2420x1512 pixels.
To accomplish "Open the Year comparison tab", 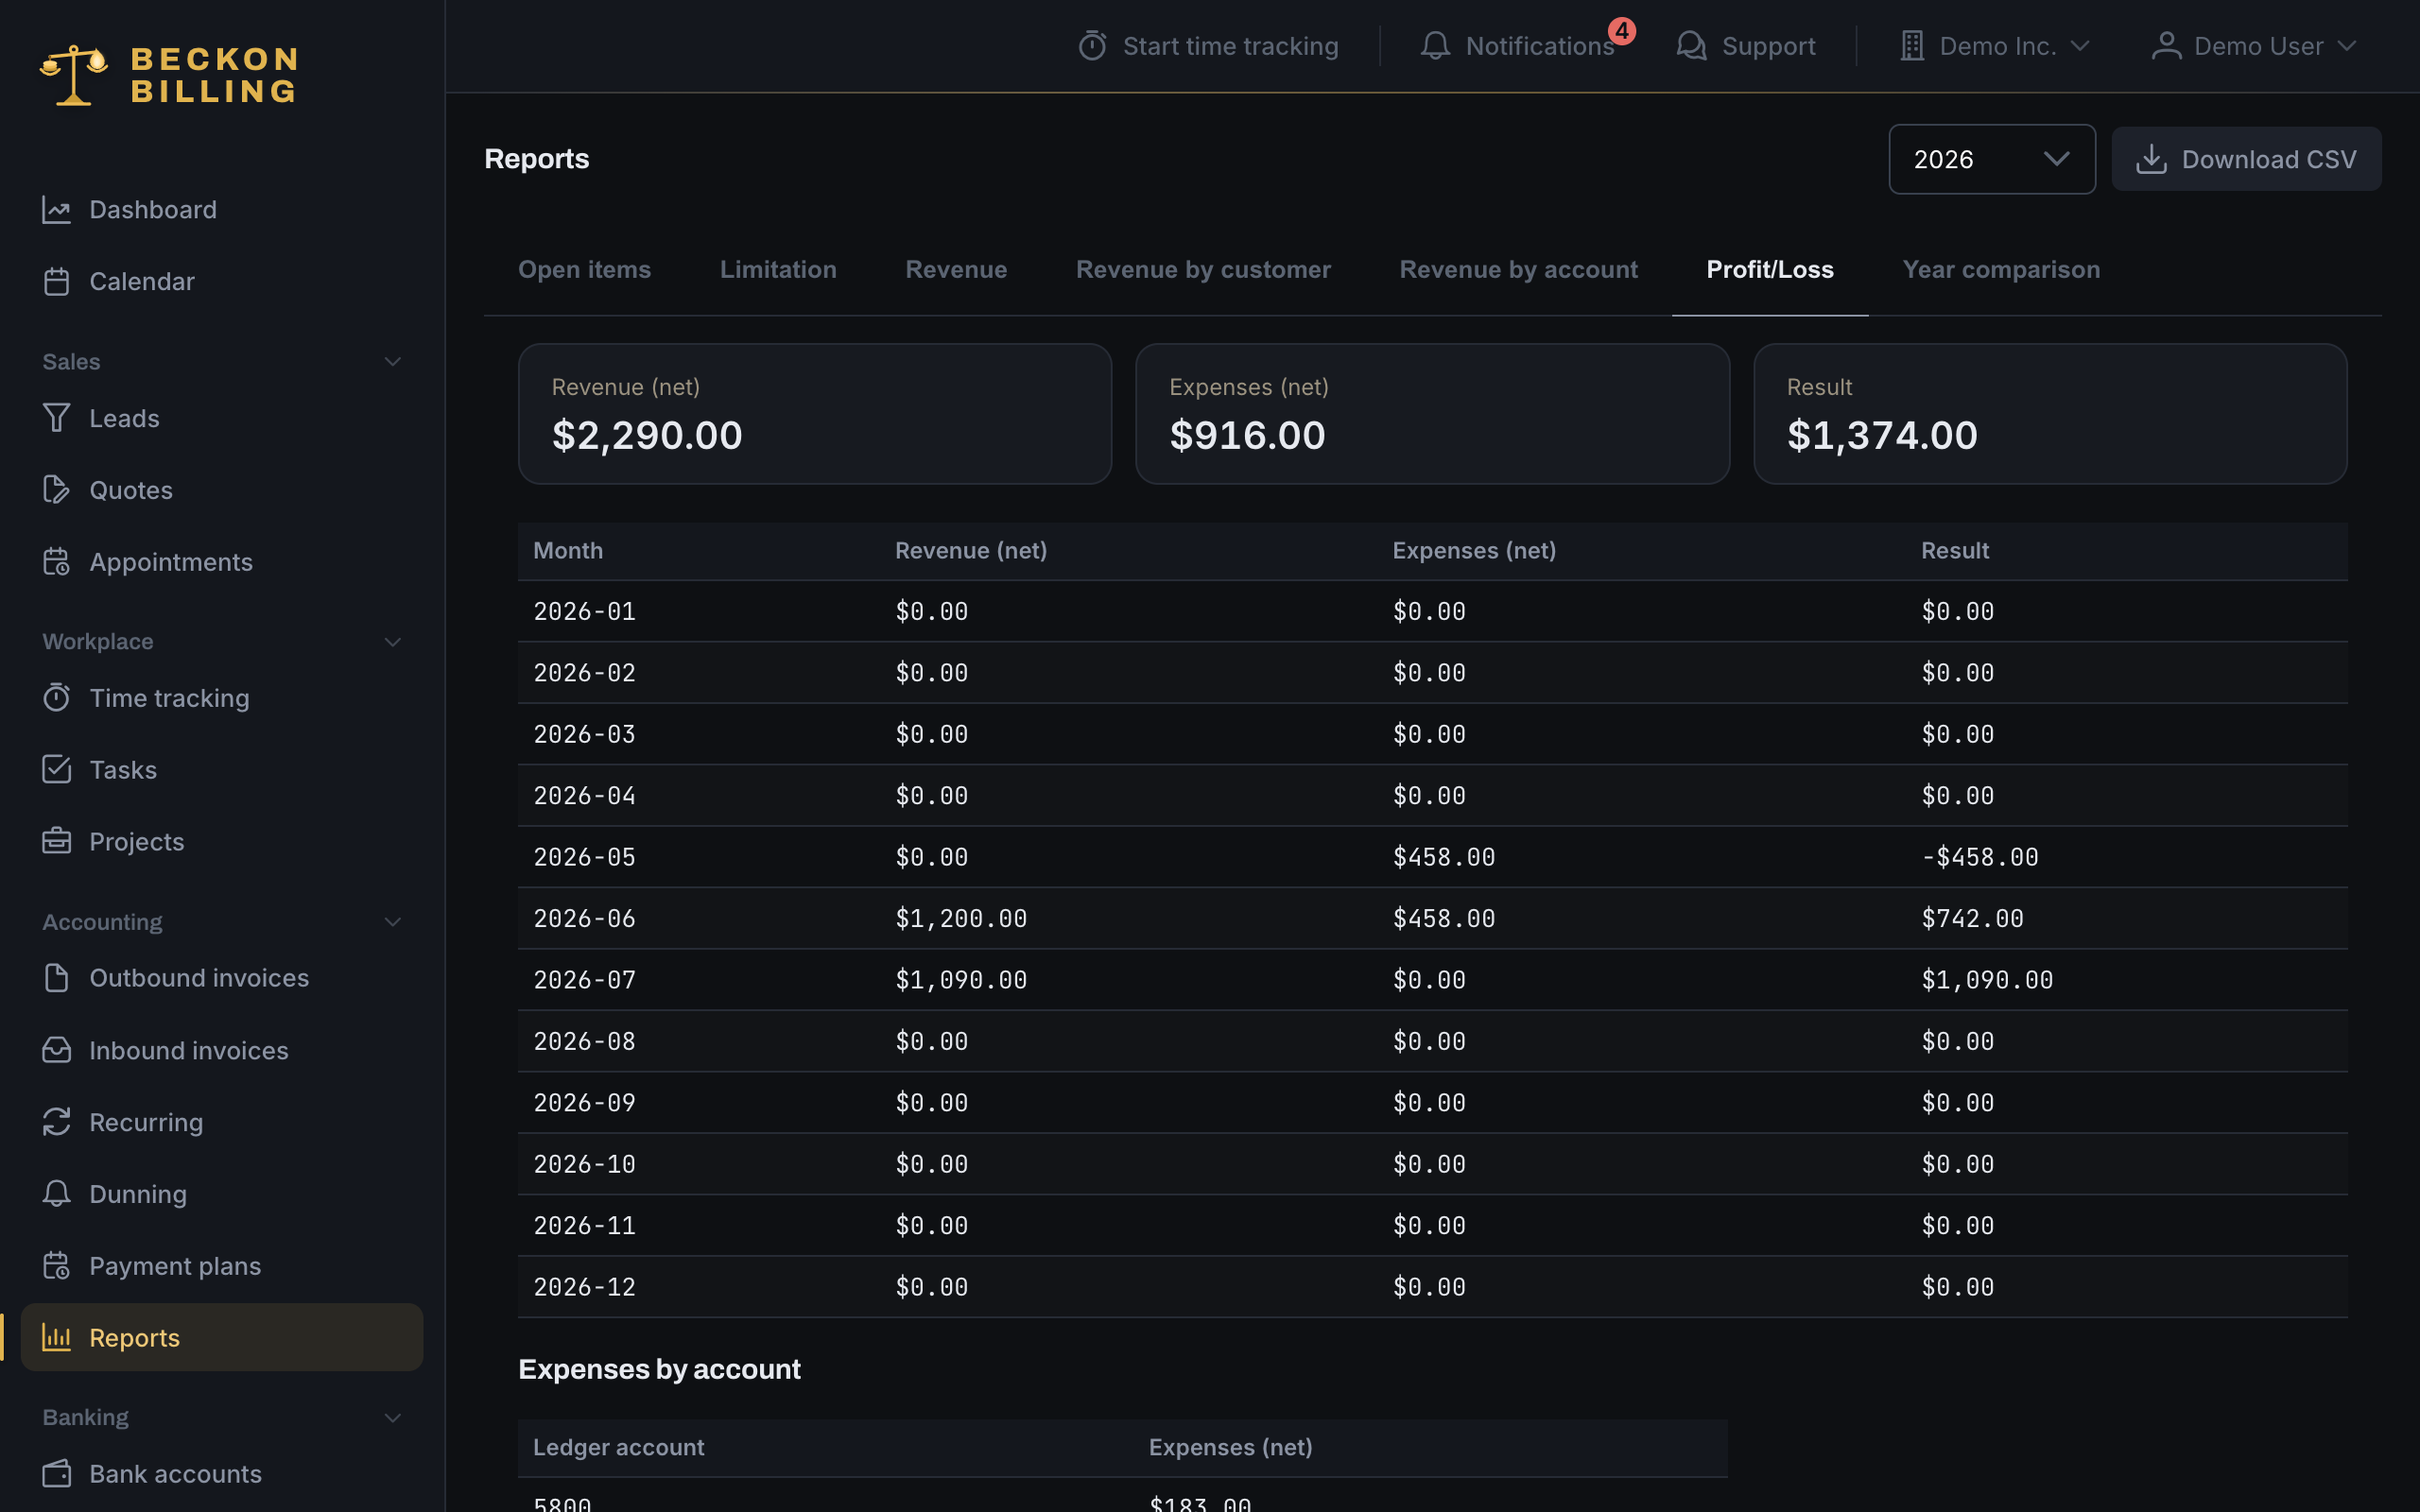I will click(x=2001, y=270).
